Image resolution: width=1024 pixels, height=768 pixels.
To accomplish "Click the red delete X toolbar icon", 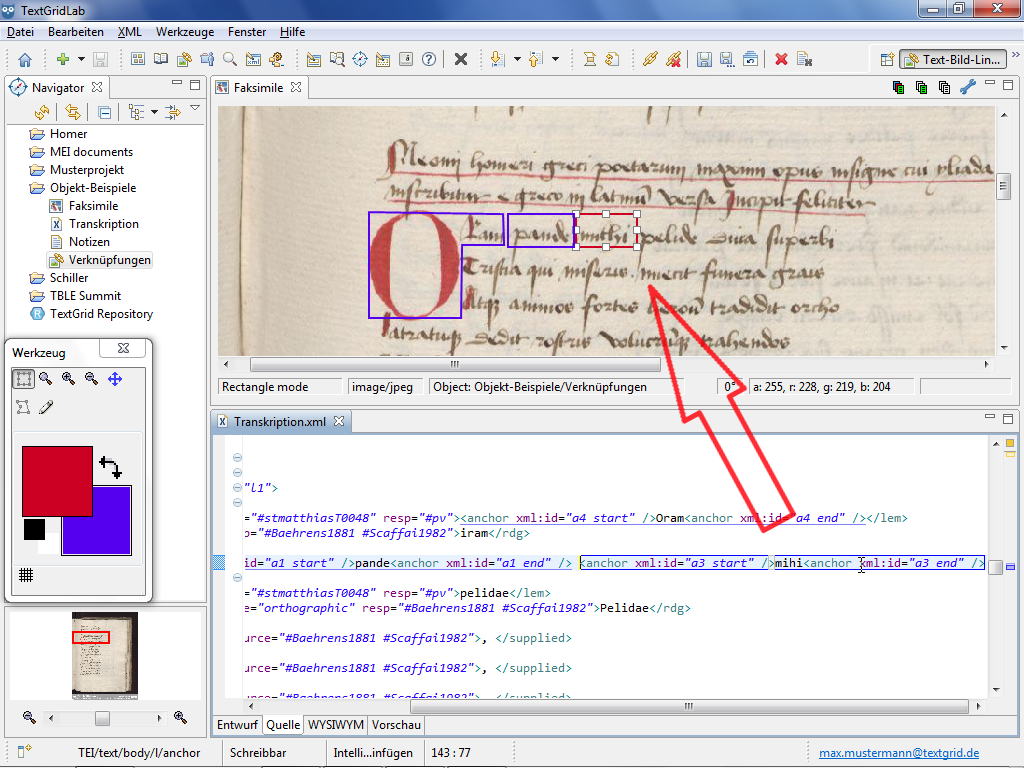I will (781, 59).
